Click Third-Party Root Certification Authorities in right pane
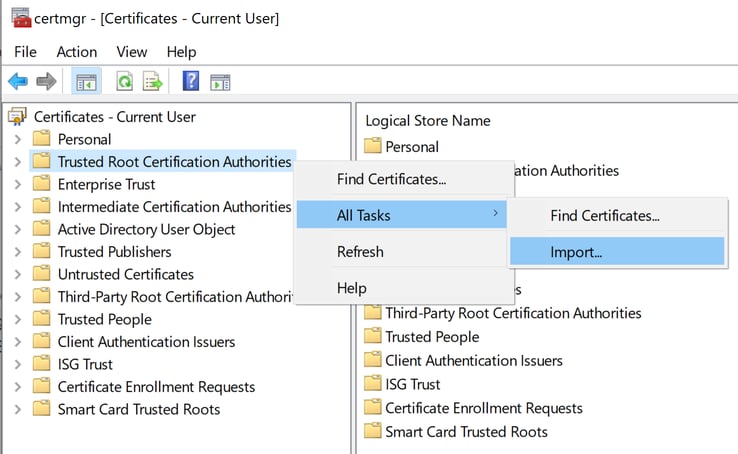Screen dimensions: 738x454 point(513,313)
